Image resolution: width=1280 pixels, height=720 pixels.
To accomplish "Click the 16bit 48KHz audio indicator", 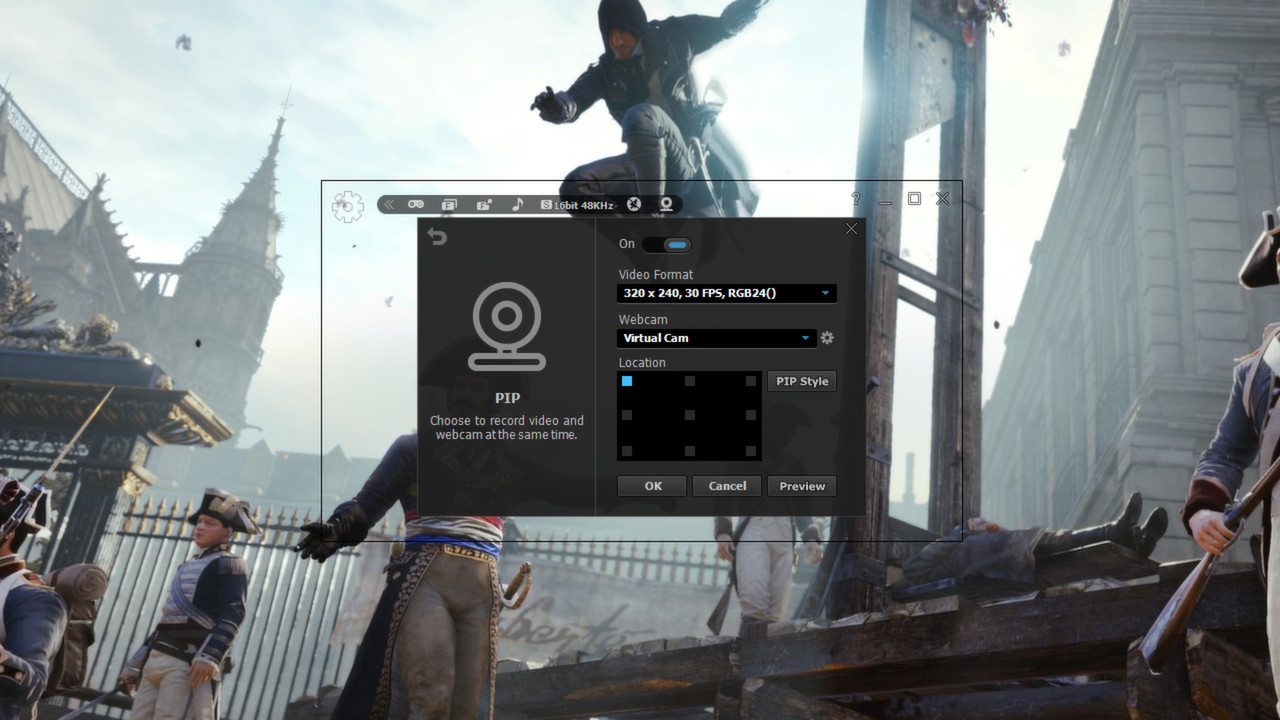I will click(578, 204).
